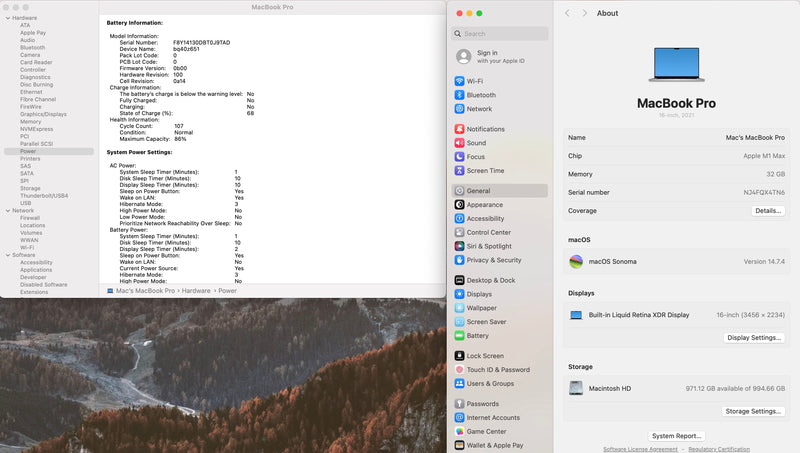Select Printers in System Information sidebar
This screenshot has height=453, width=800.
[30, 159]
